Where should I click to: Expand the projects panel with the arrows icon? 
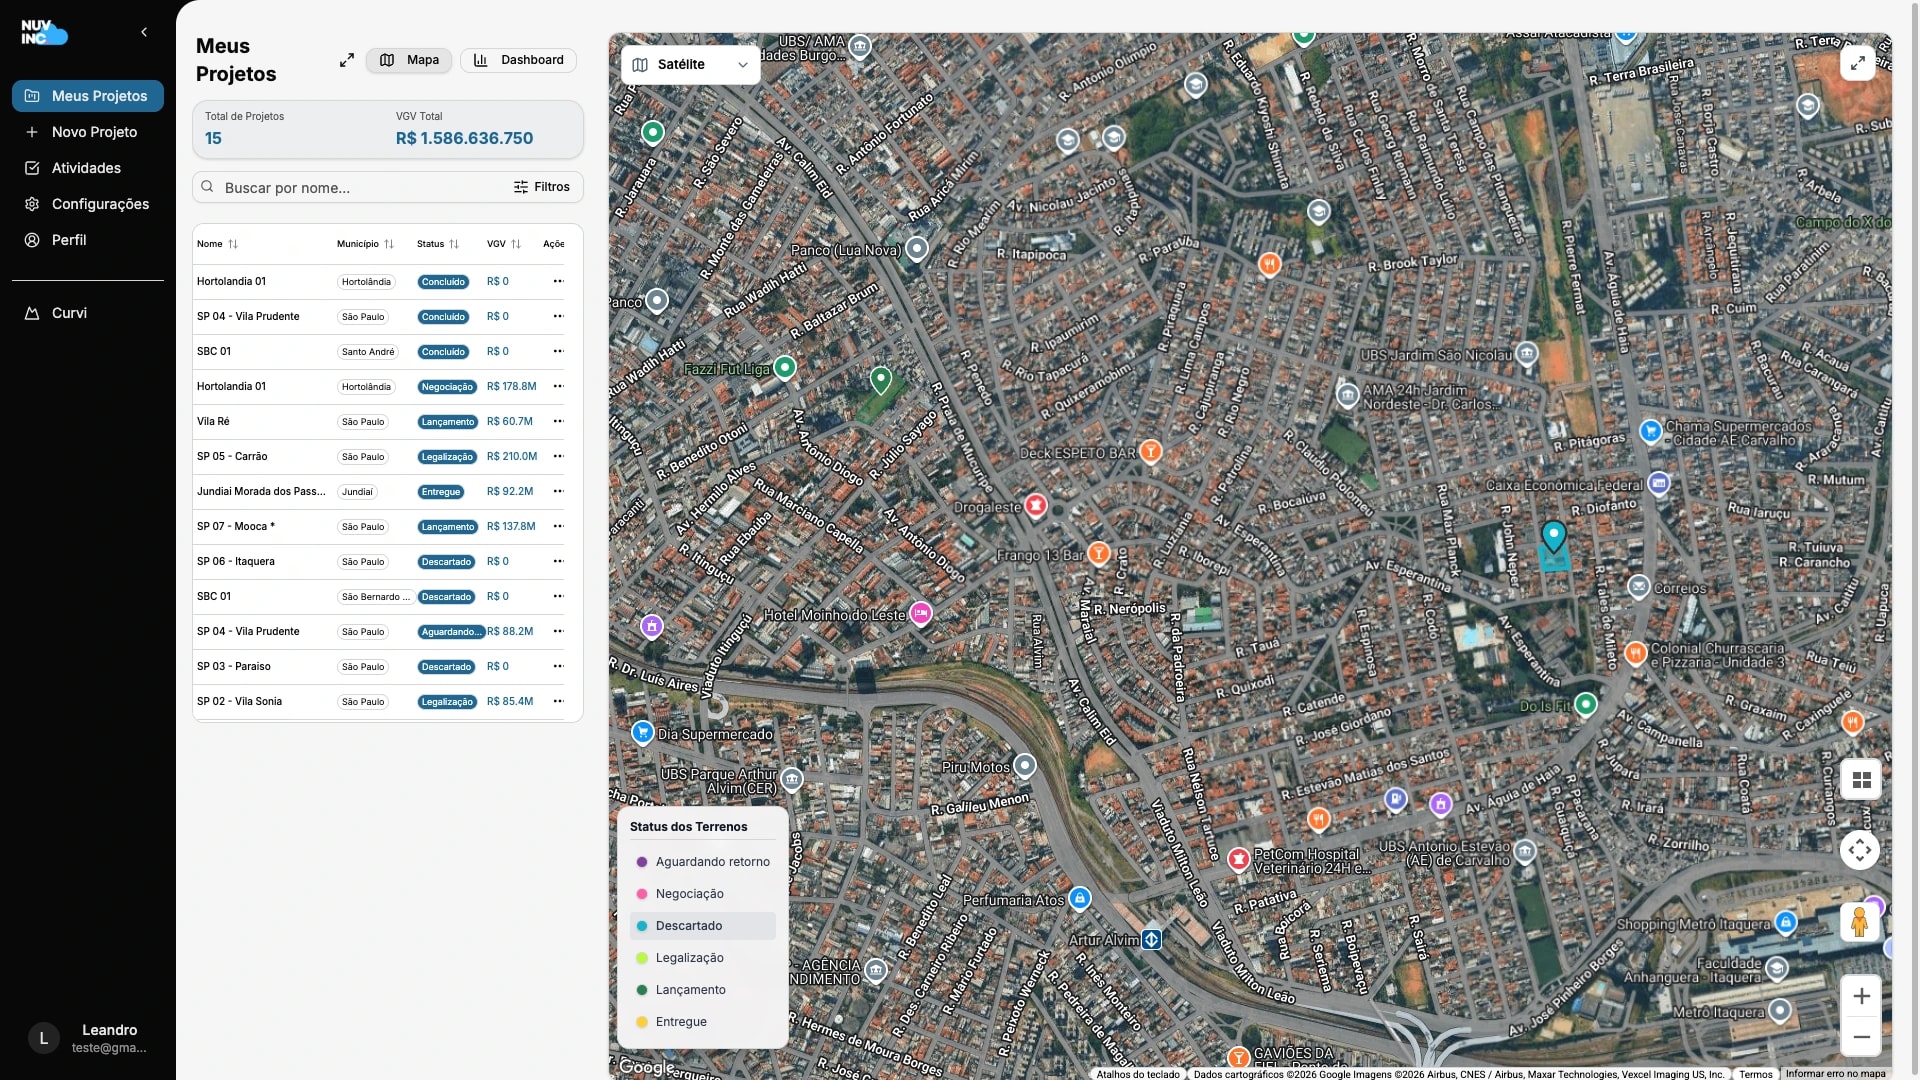tap(347, 60)
